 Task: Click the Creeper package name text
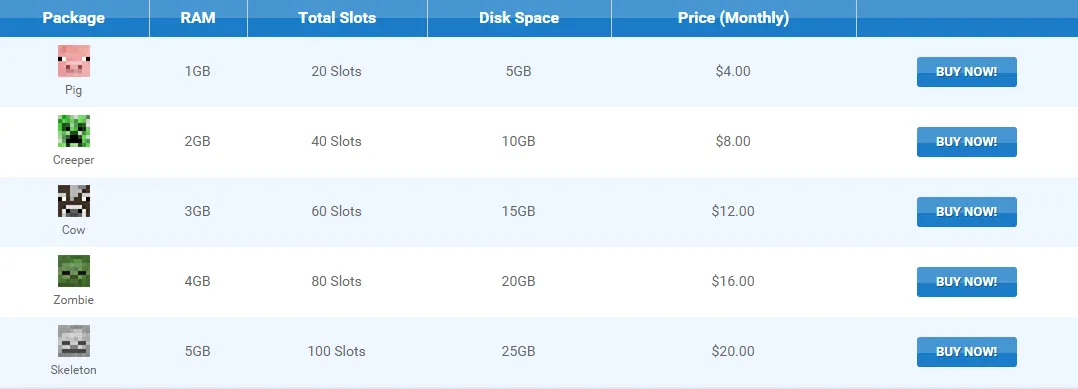tap(74, 160)
